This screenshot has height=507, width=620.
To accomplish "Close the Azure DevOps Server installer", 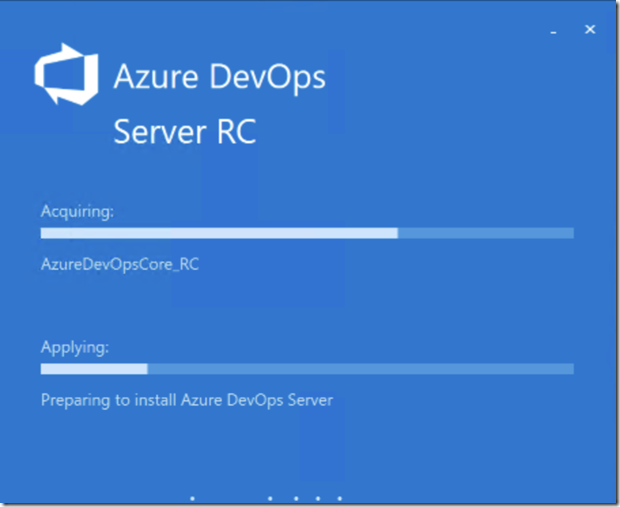I will click(x=590, y=29).
